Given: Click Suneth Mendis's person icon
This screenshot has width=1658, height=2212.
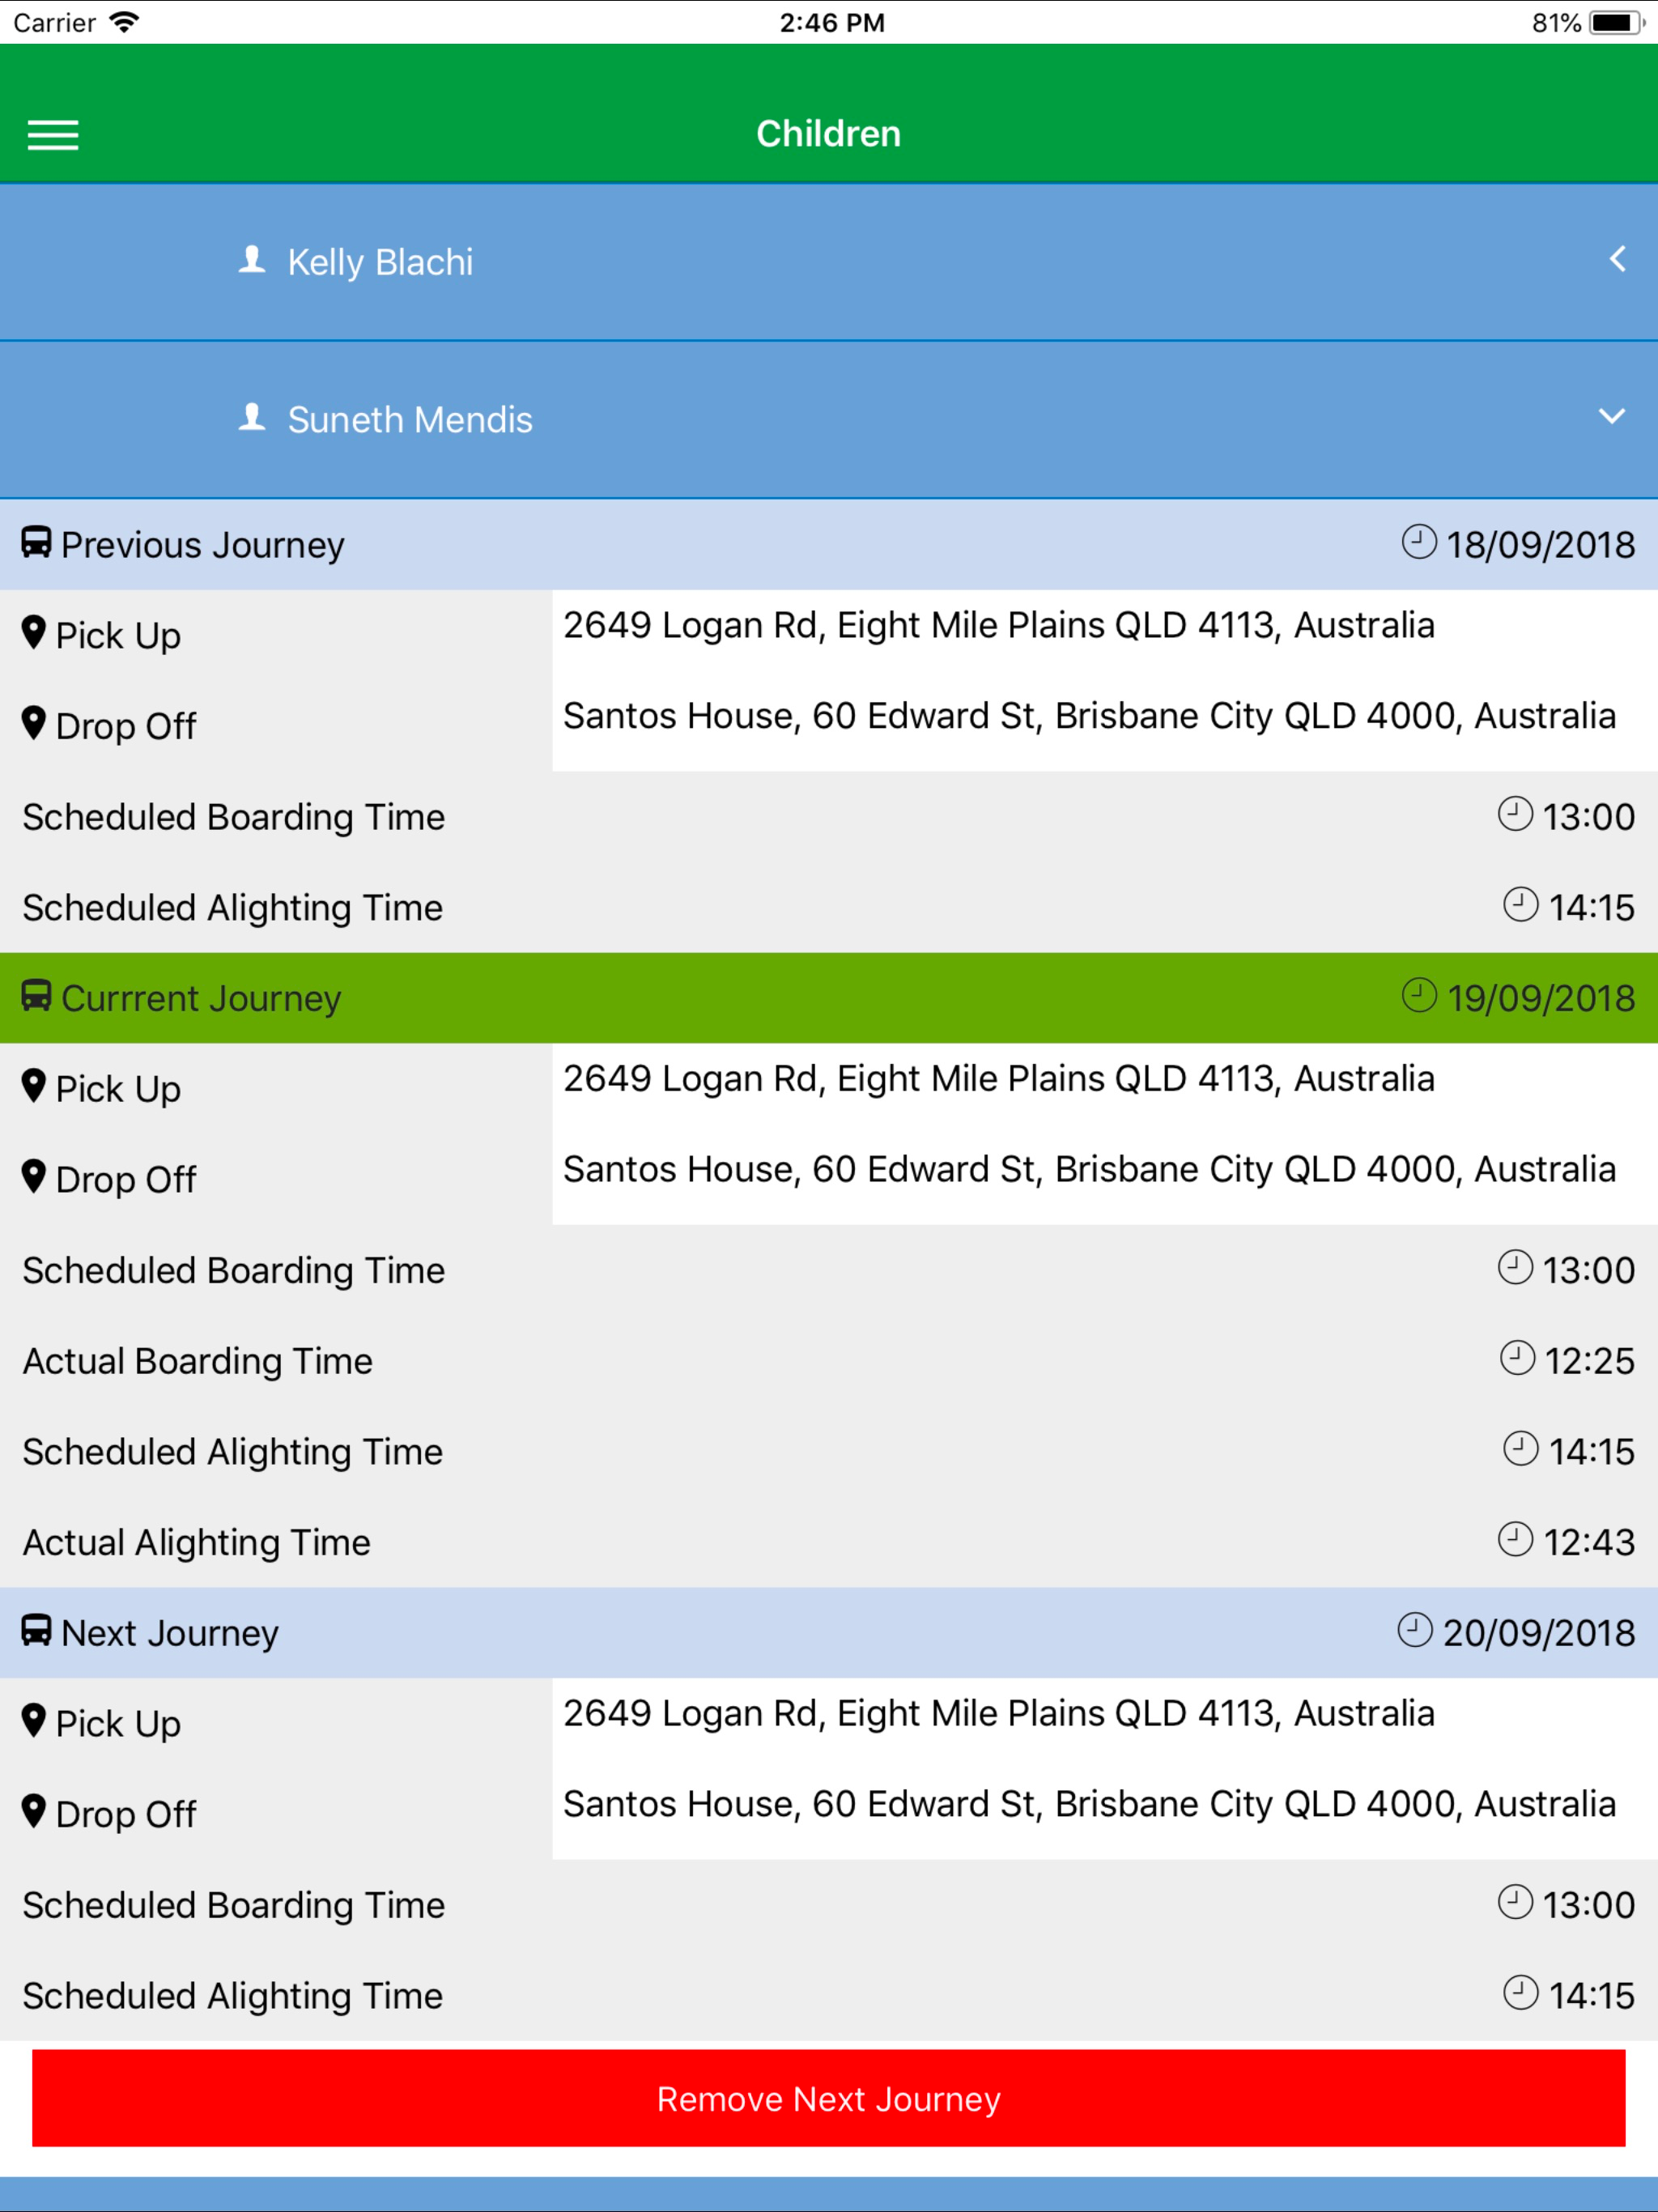Looking at the screenshot, I should [252, 417].
